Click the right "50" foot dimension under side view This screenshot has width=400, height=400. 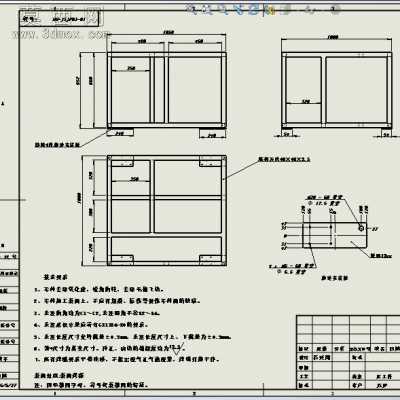point(386,134)
